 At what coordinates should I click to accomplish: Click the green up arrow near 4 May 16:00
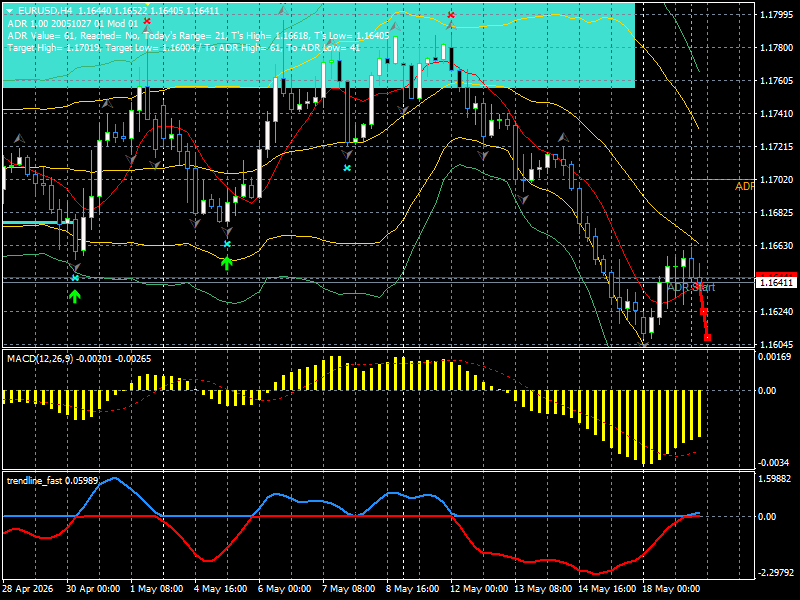coord(227,263)
